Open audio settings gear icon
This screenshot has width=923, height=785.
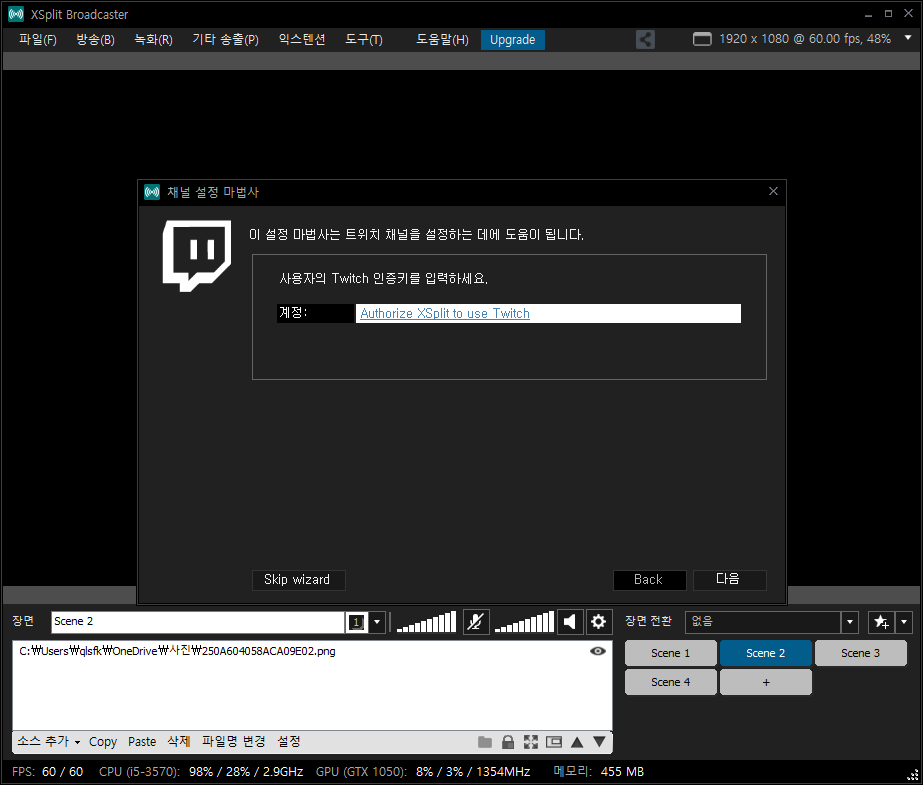pyautogui.click(x=599, y=622)
